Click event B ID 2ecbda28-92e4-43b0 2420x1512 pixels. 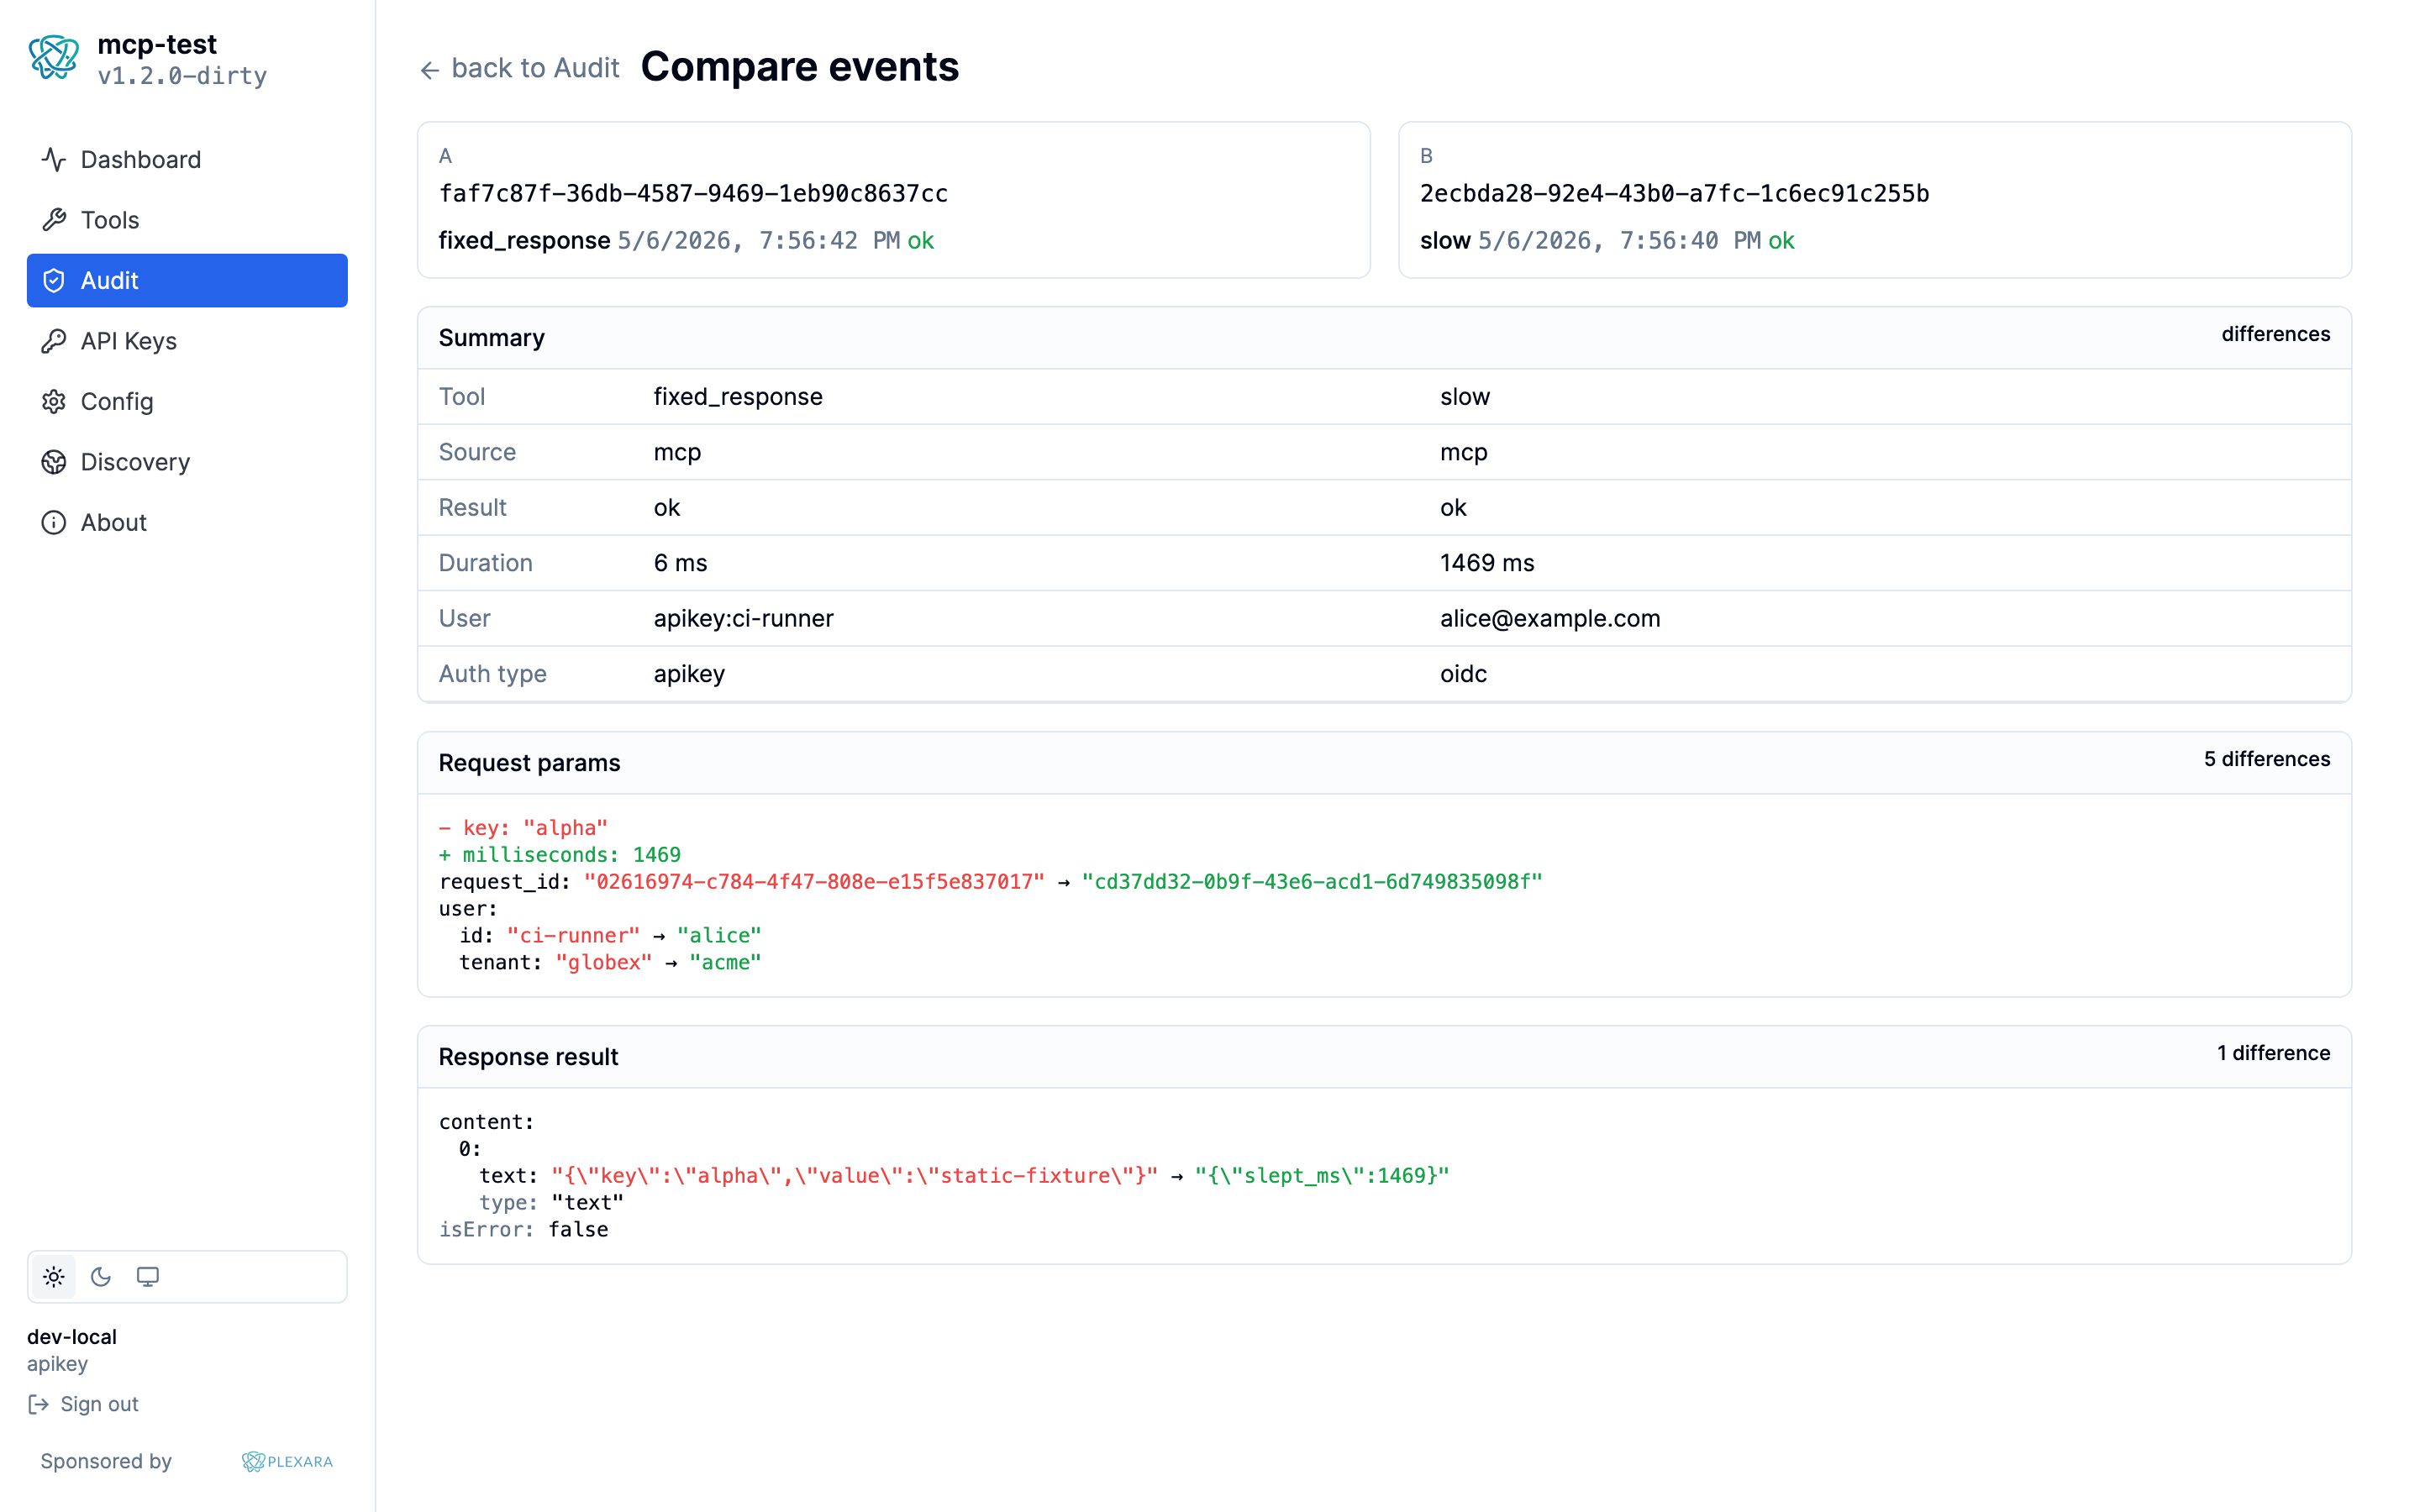1674,193
